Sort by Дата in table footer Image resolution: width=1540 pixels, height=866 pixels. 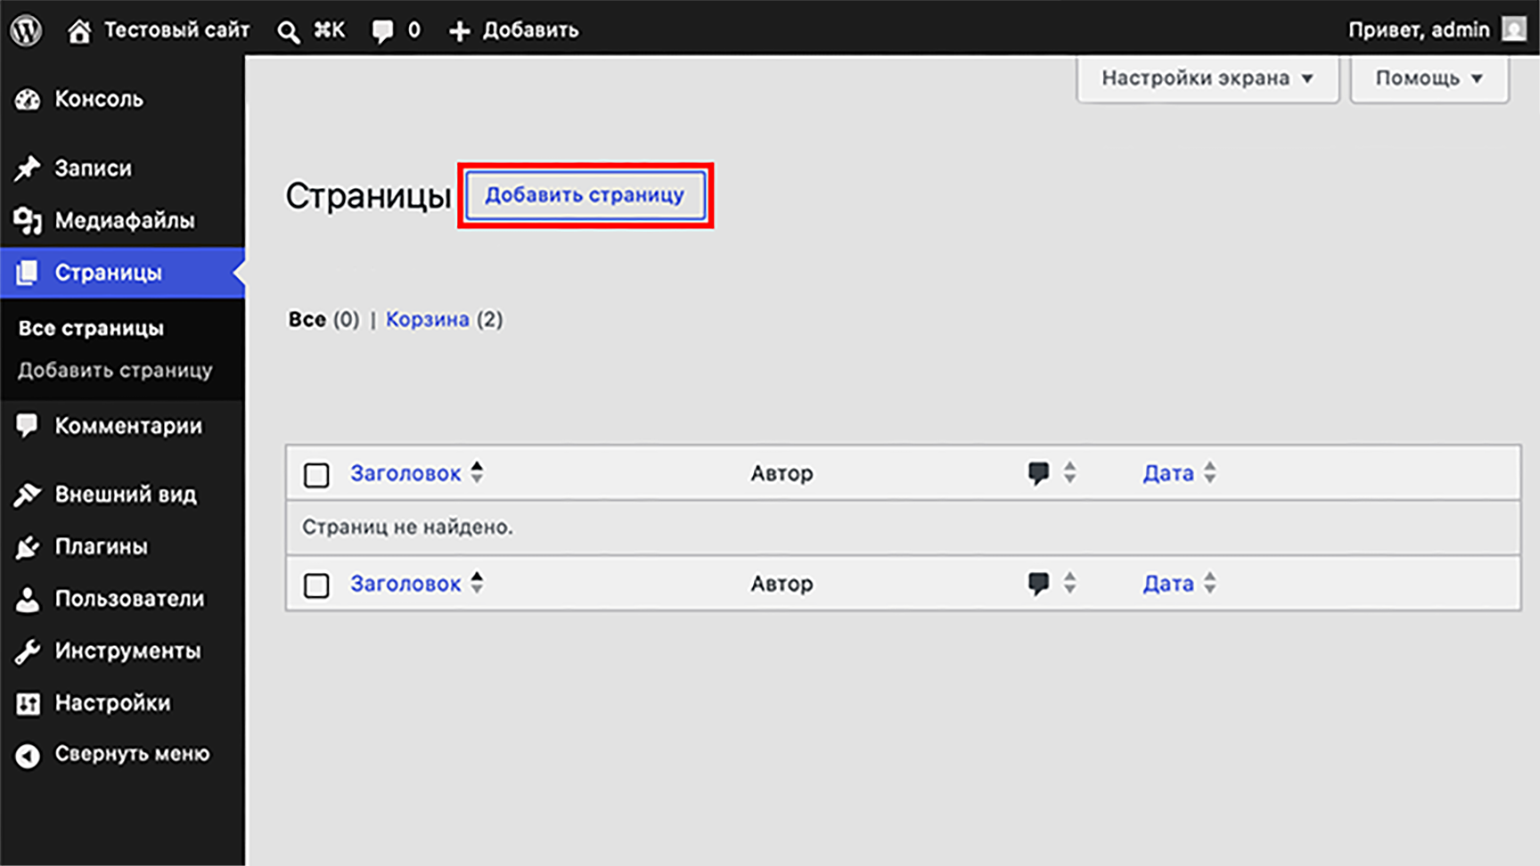tap(1168, 584)
